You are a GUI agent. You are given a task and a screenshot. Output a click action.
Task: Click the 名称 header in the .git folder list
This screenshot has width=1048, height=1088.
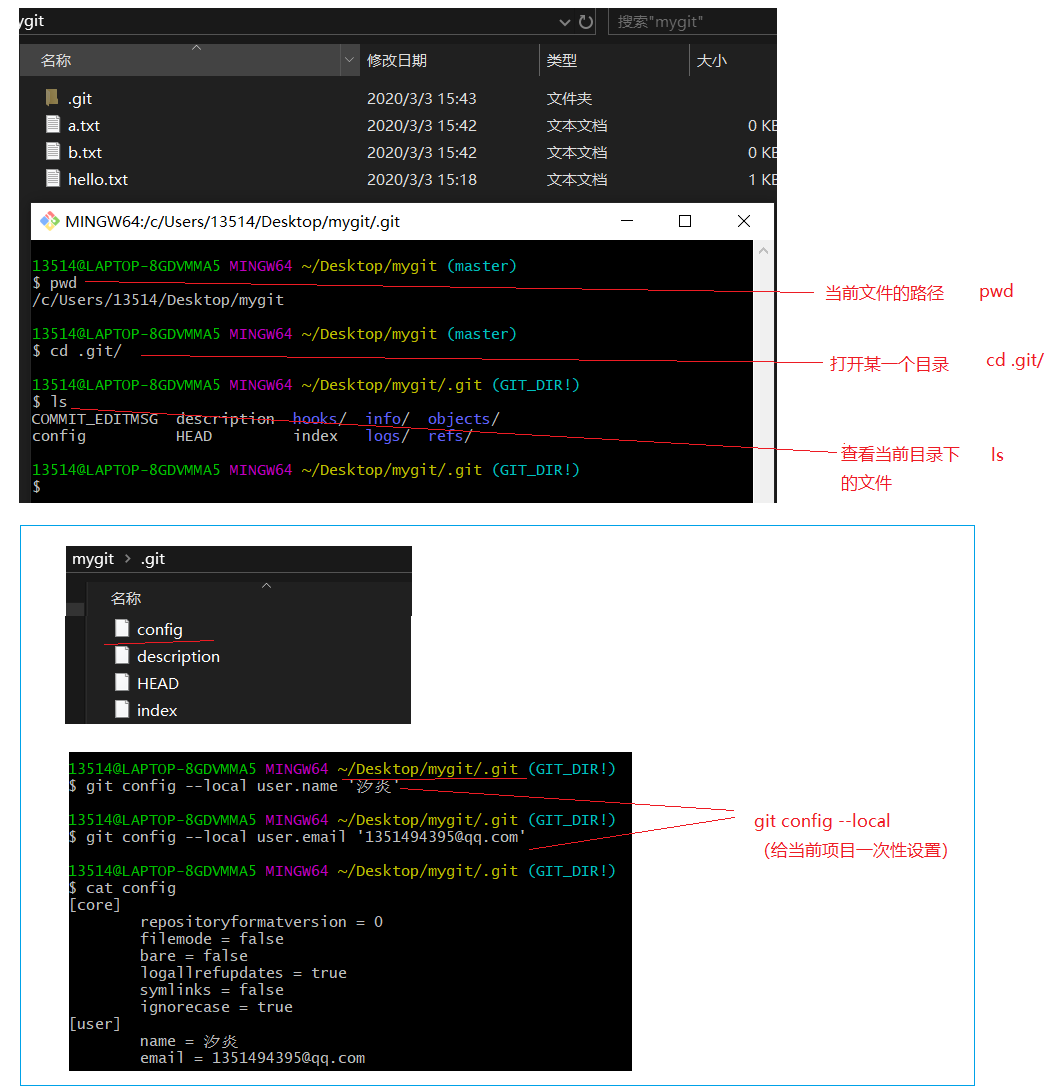126,599
